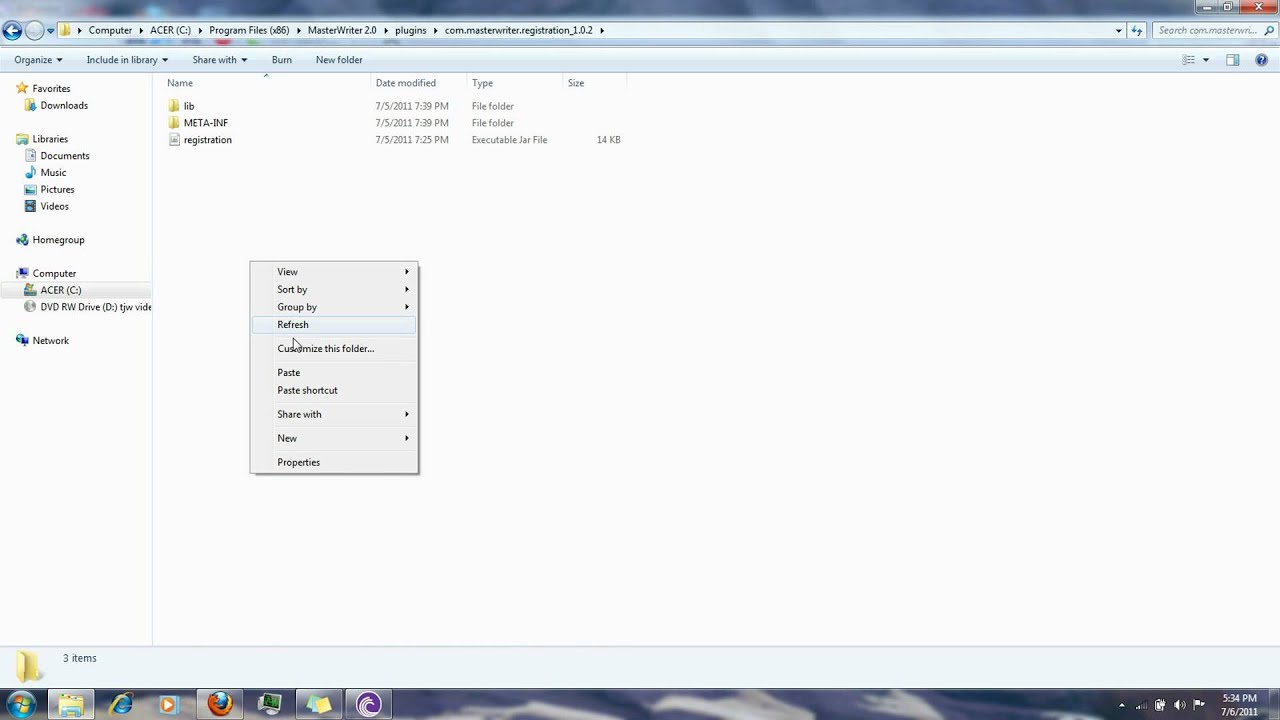Click the Favorites star item
This screenshot has height=720, width=1280.
click(44, 89)
